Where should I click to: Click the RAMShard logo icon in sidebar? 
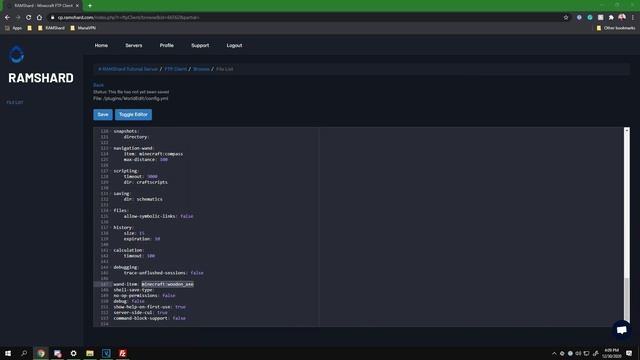pyautogui.click(x=17, y=55)
